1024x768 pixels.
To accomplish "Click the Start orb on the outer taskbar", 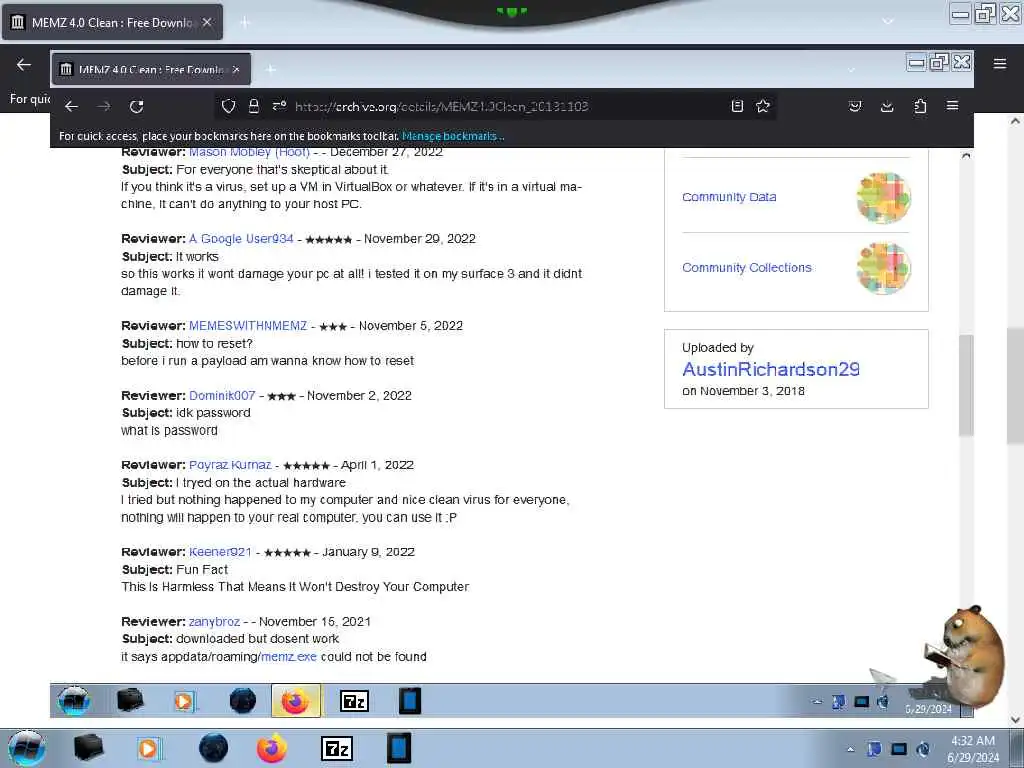I will (27, 749).
